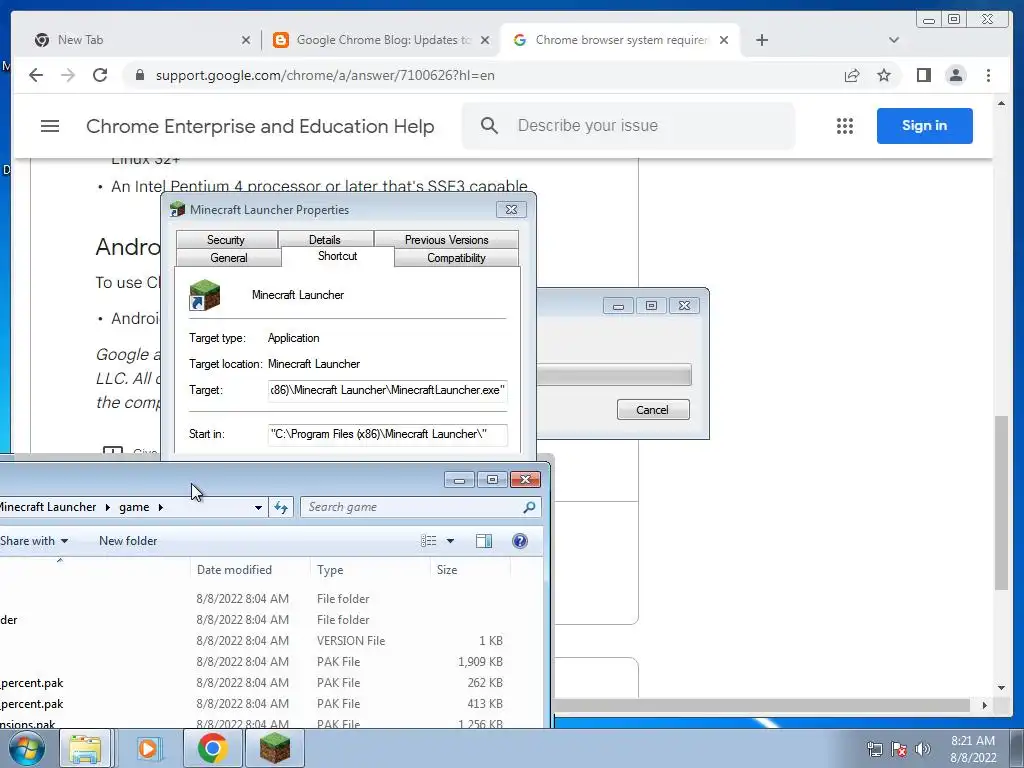Click the Chrome page vertical scrollbar thumb
The image size is (1024, 768).
1001,502
